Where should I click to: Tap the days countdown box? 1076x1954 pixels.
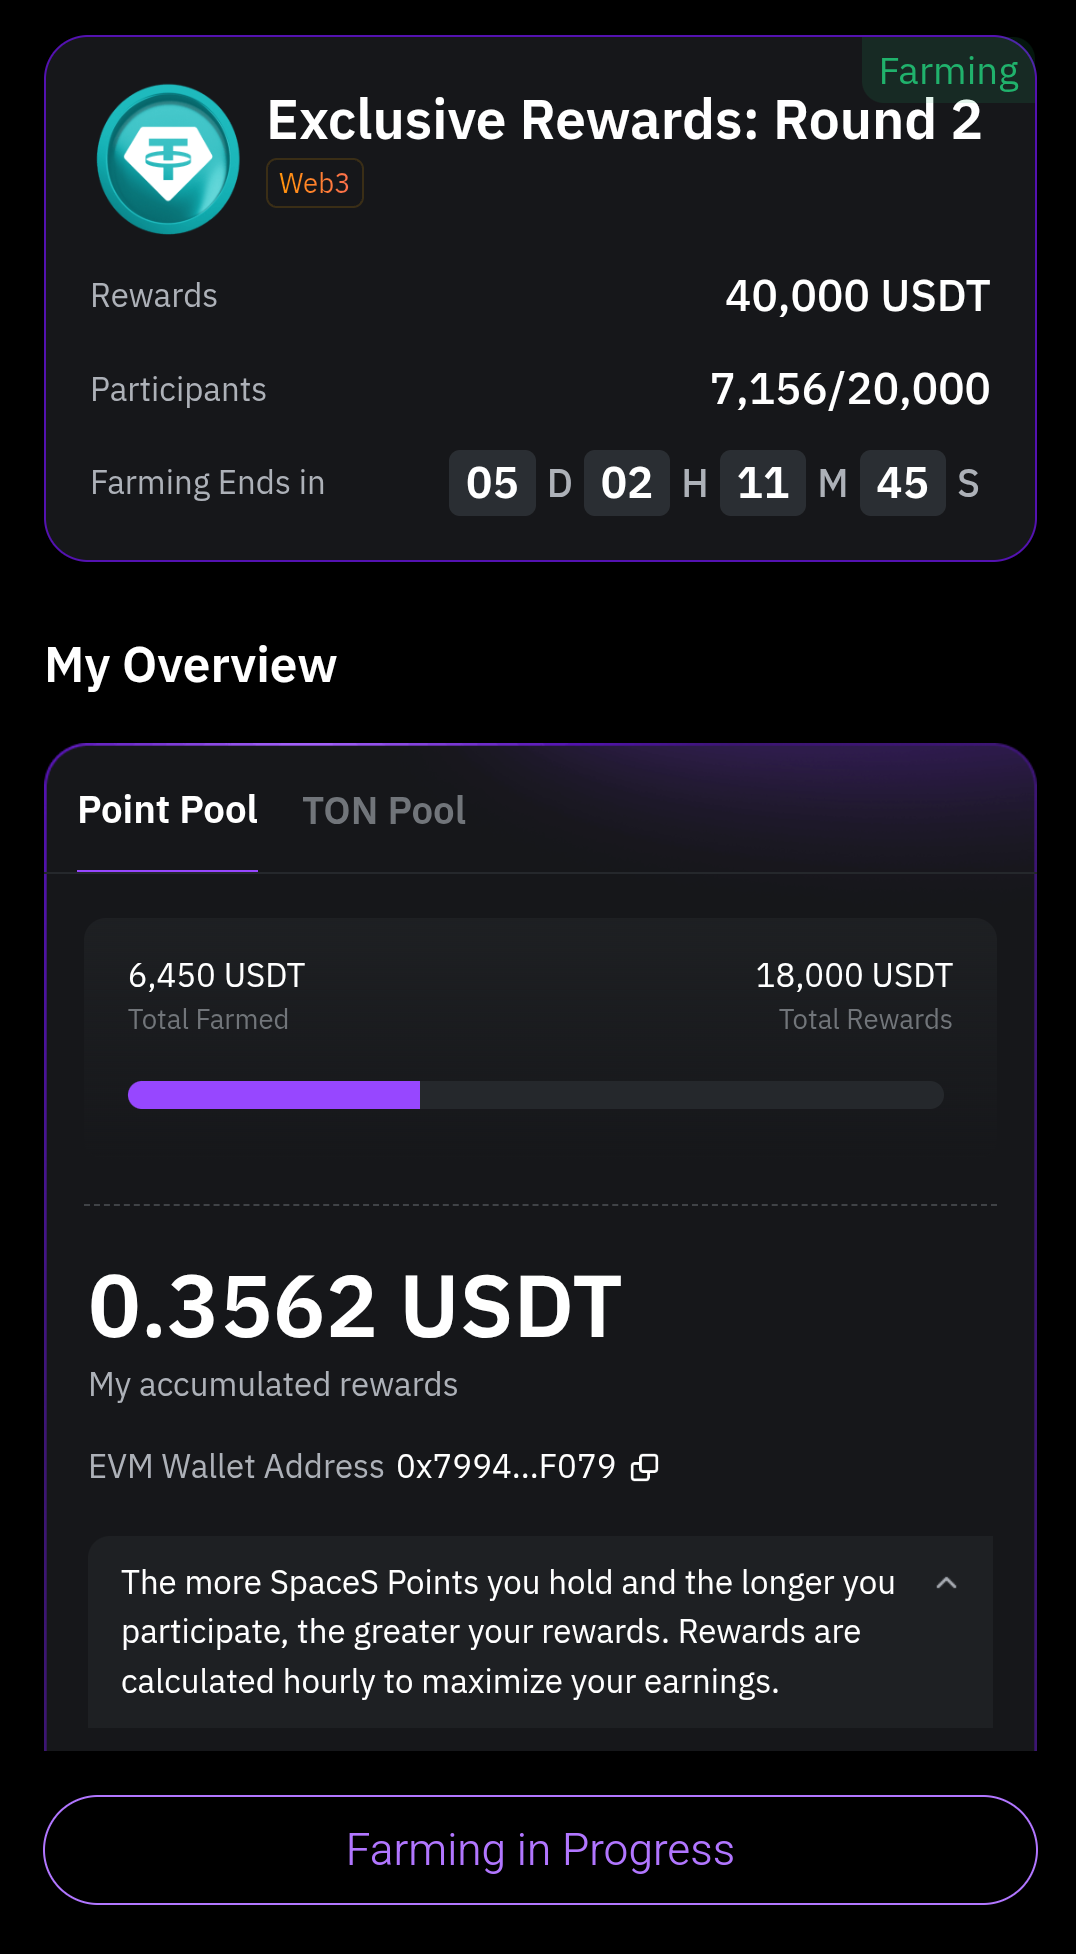(492, 484)
